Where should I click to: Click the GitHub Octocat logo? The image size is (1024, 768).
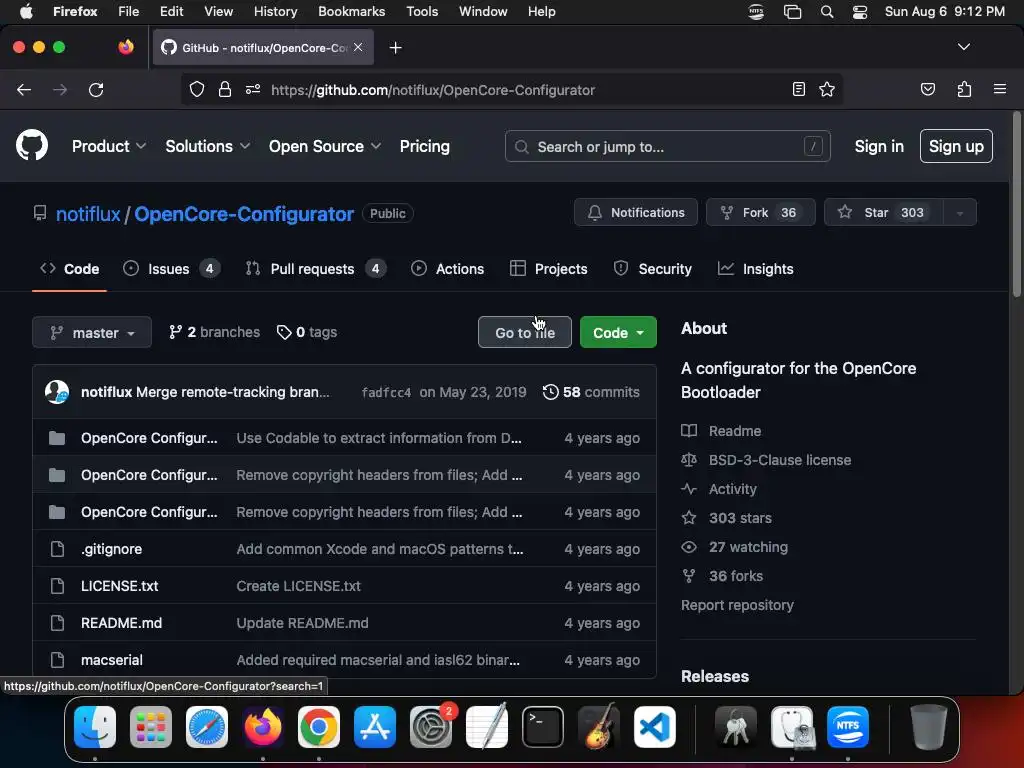coord(32,145)
